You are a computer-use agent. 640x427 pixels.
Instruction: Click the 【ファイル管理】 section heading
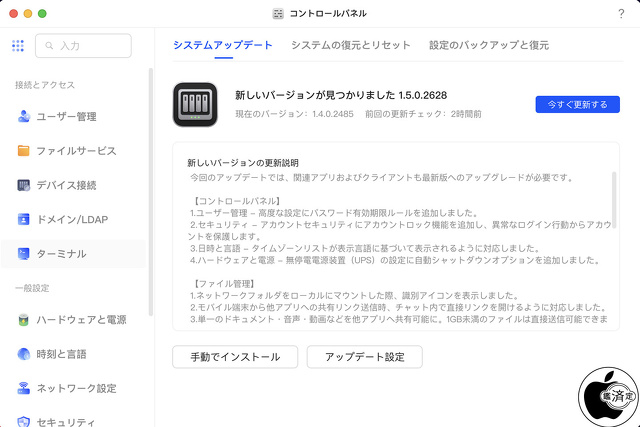(224, 284)
